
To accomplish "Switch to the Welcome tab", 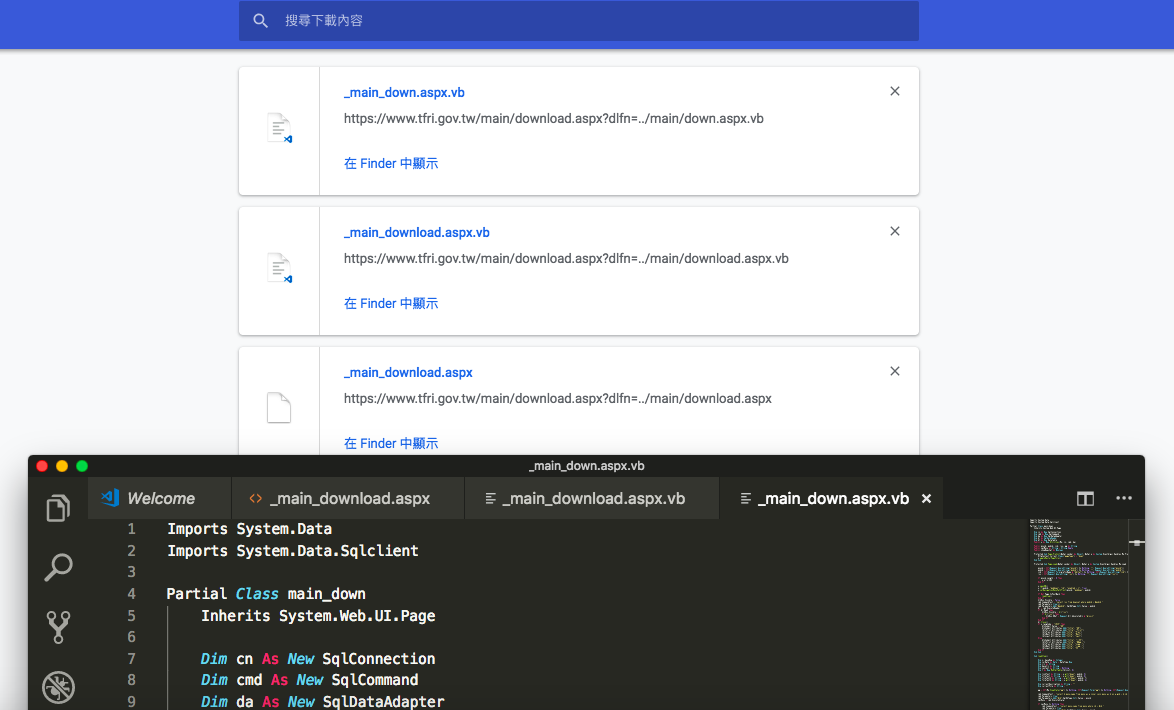I will point(159,499).
